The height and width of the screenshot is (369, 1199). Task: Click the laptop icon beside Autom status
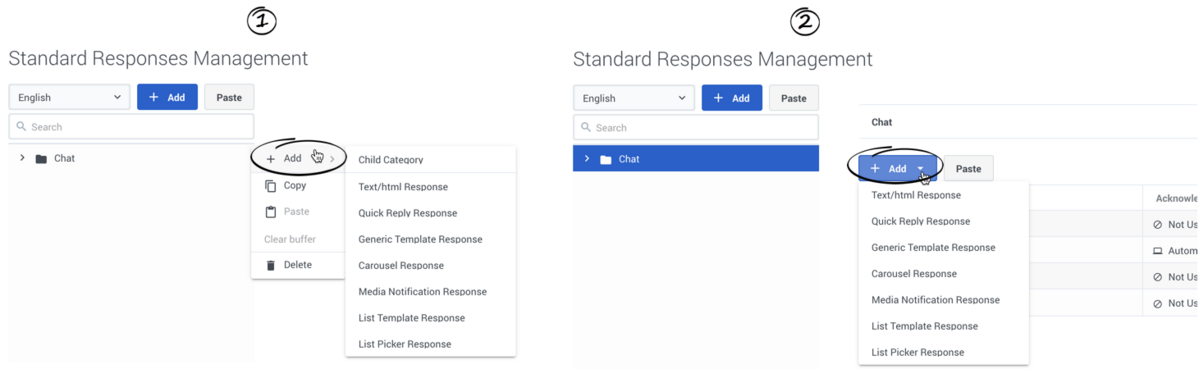tap(1158, 251)
